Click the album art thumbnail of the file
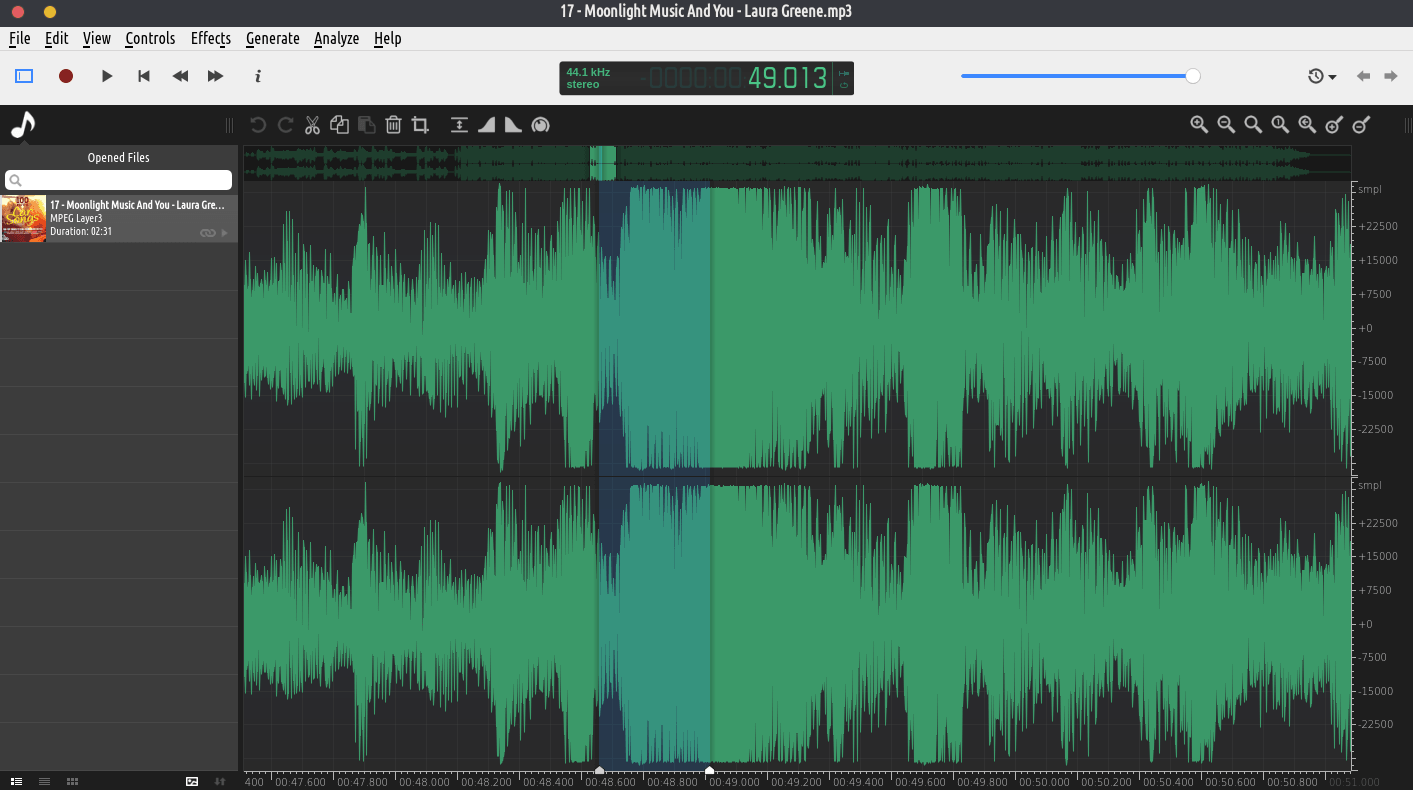Viewport: 1413px width, 790px height. (24, 218)
